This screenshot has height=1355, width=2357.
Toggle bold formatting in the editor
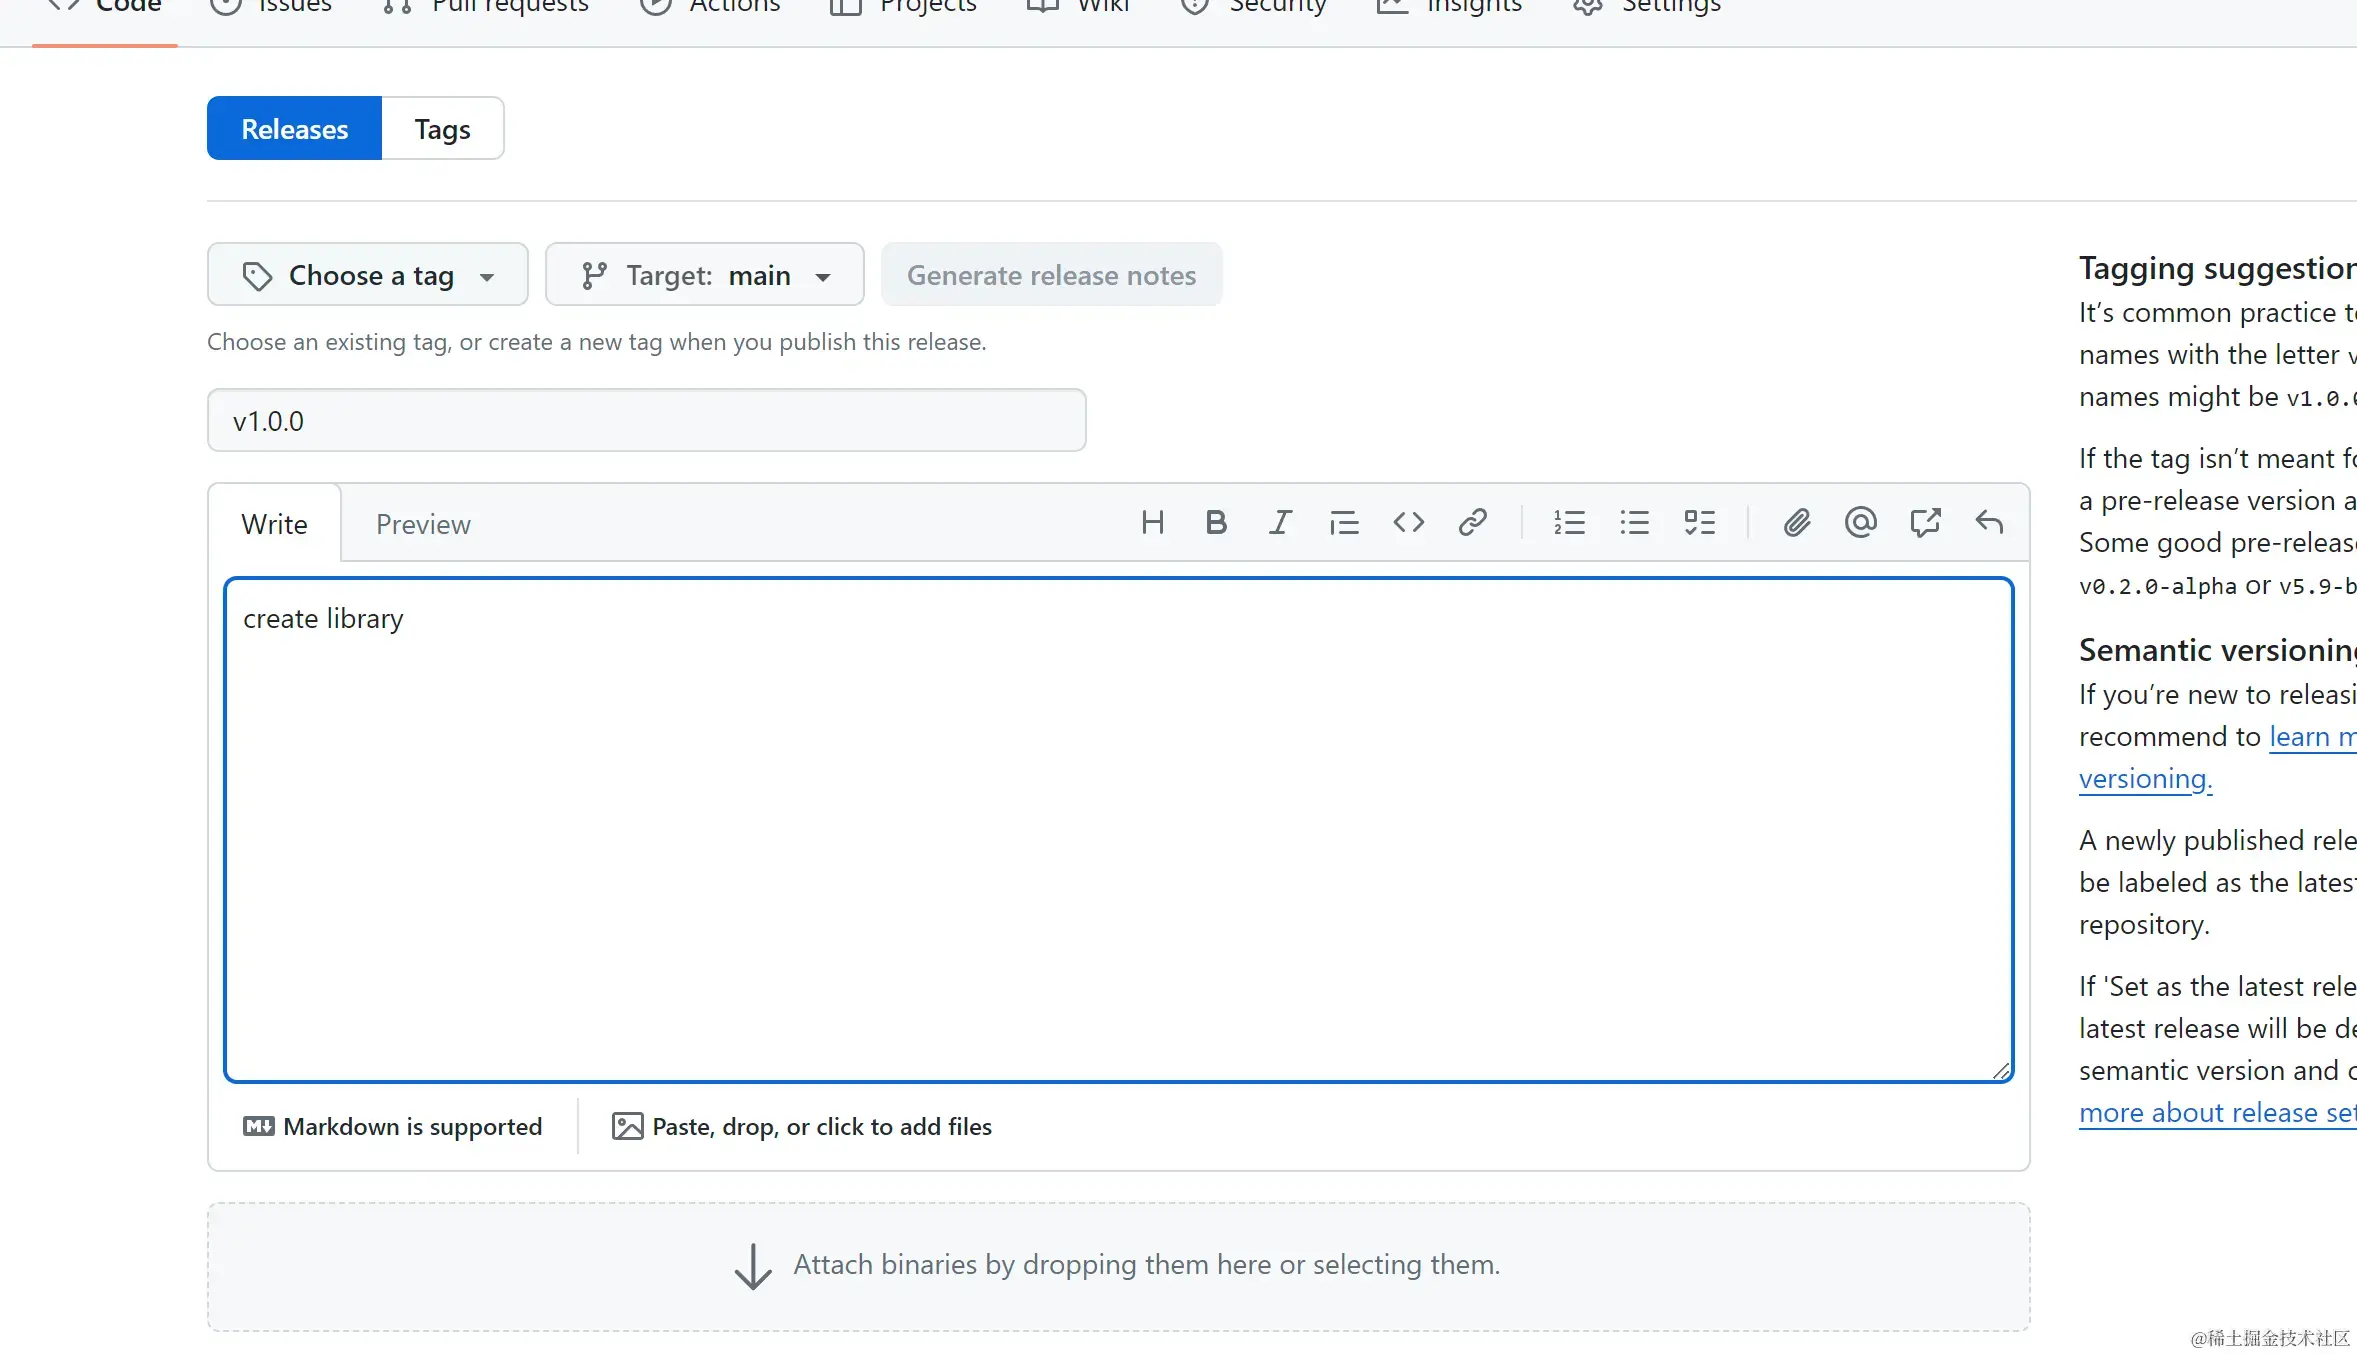pyautogui.click(x=1216, y=522)
